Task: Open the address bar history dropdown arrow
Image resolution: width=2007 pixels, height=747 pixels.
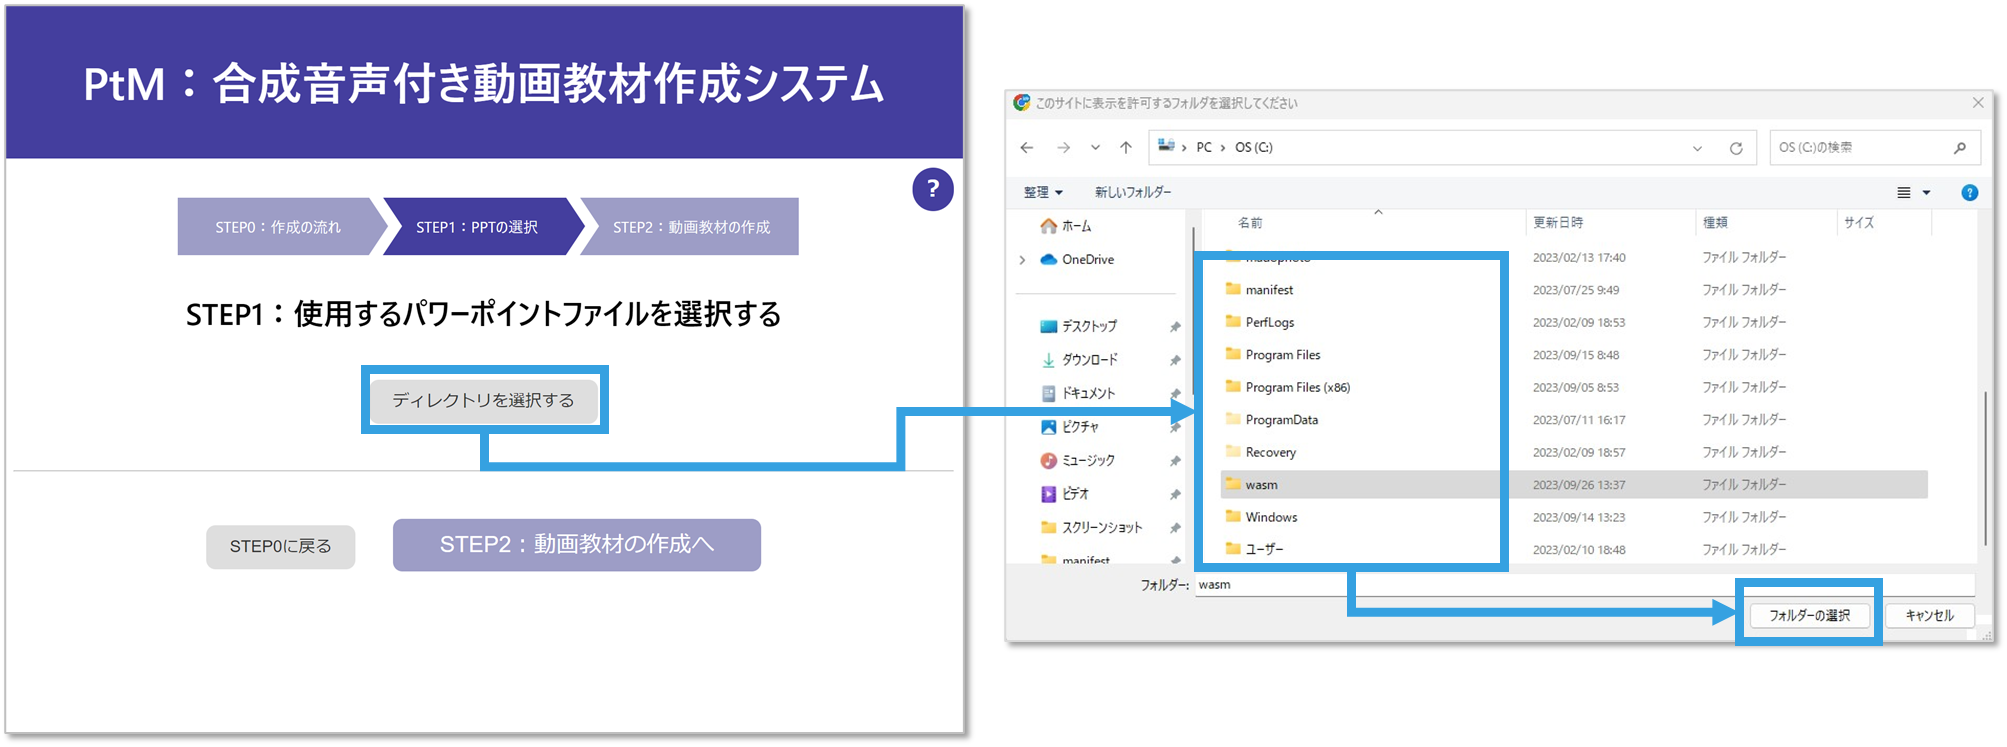Action: pos(1697,148)
